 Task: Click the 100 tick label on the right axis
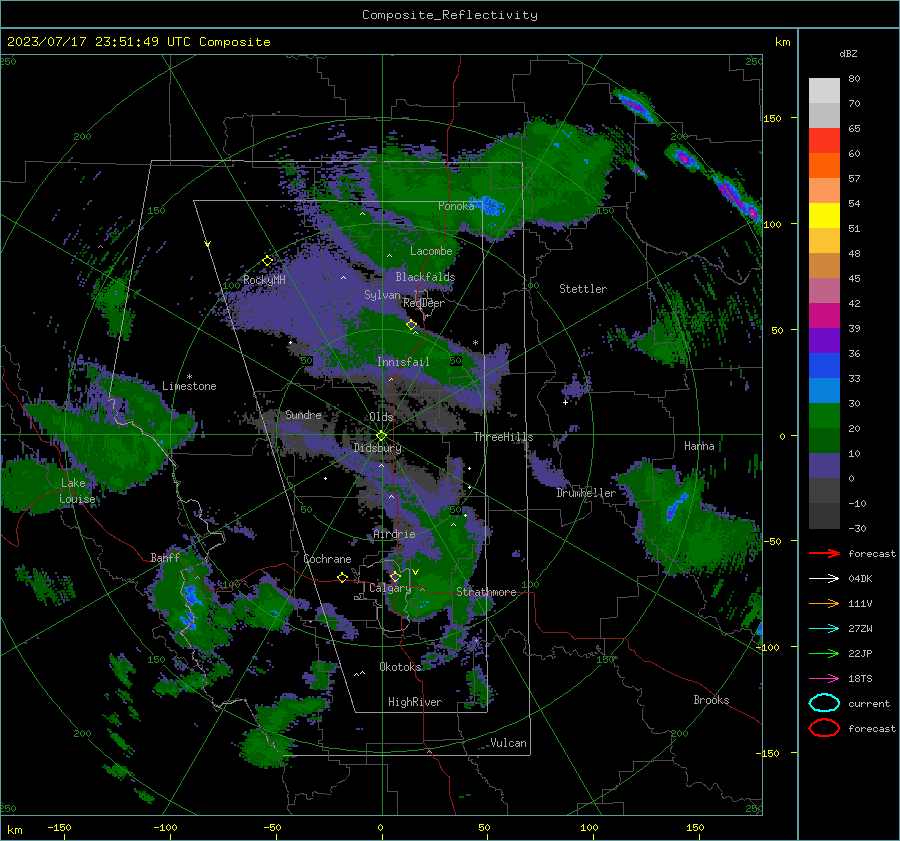(773, 224)
